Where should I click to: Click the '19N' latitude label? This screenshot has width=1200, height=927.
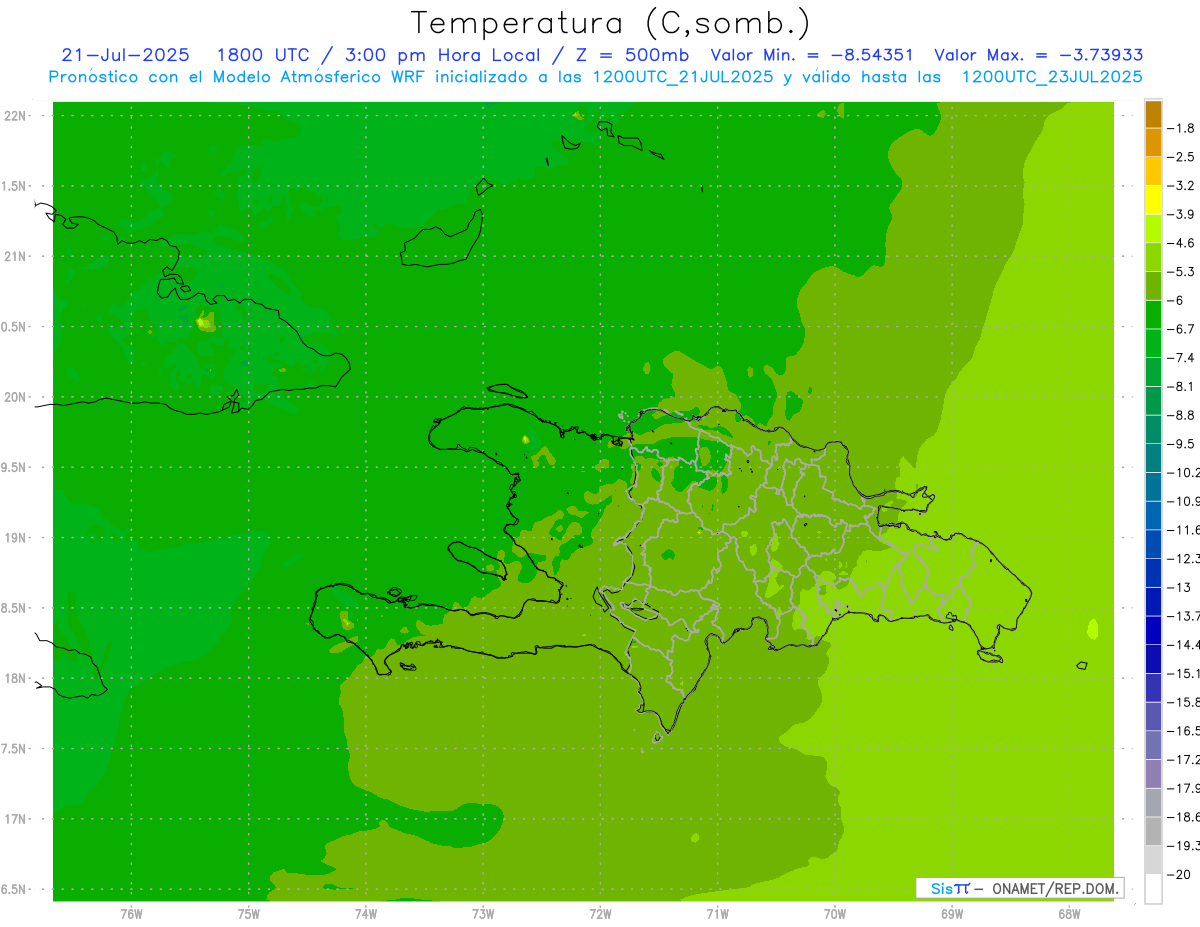16,538
